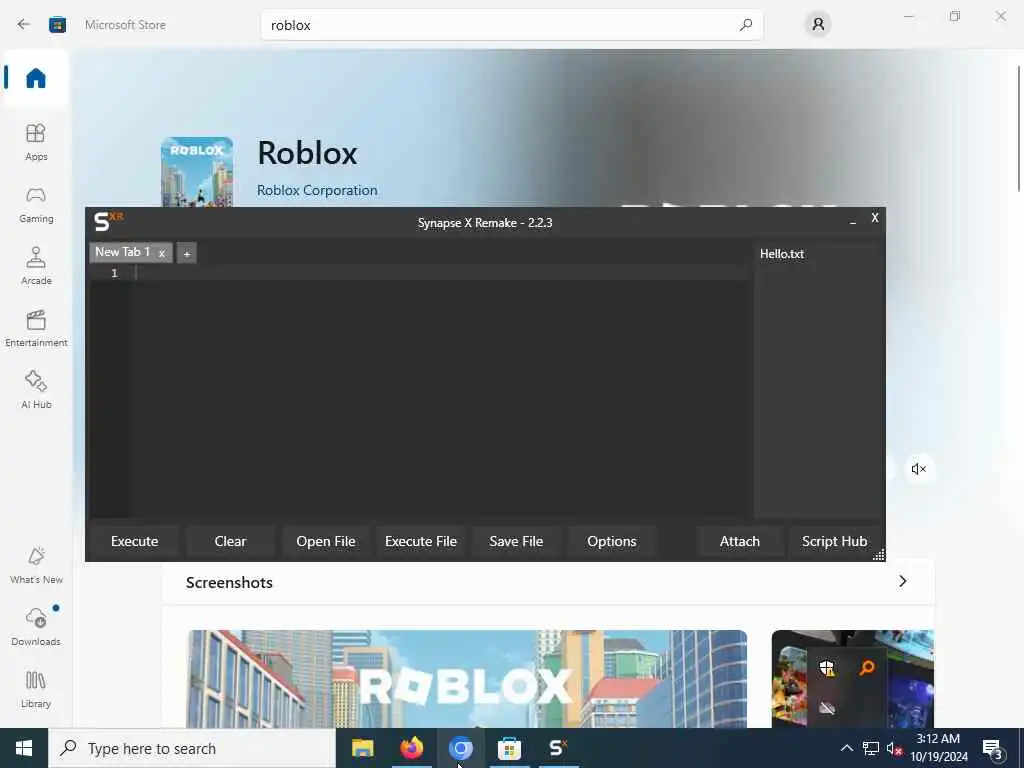Minimize the Synapse X Remake window
Viewport: 1024px width, 768px height.
(x=853, y=221)
